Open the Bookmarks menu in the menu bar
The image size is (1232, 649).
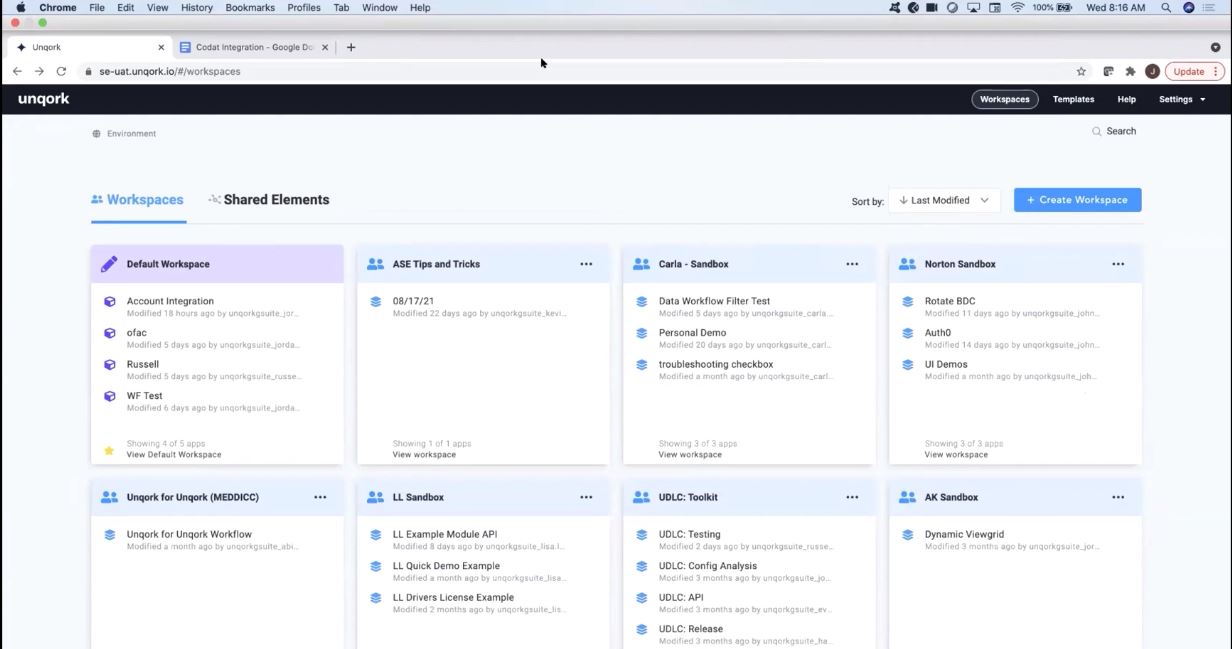[249, 7]
